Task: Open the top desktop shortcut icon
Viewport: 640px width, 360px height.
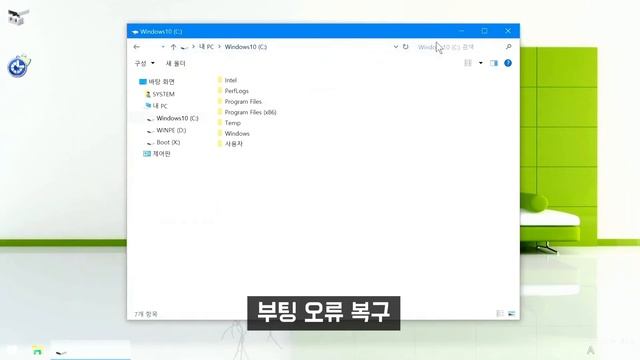Action: (x=18, y=17)
